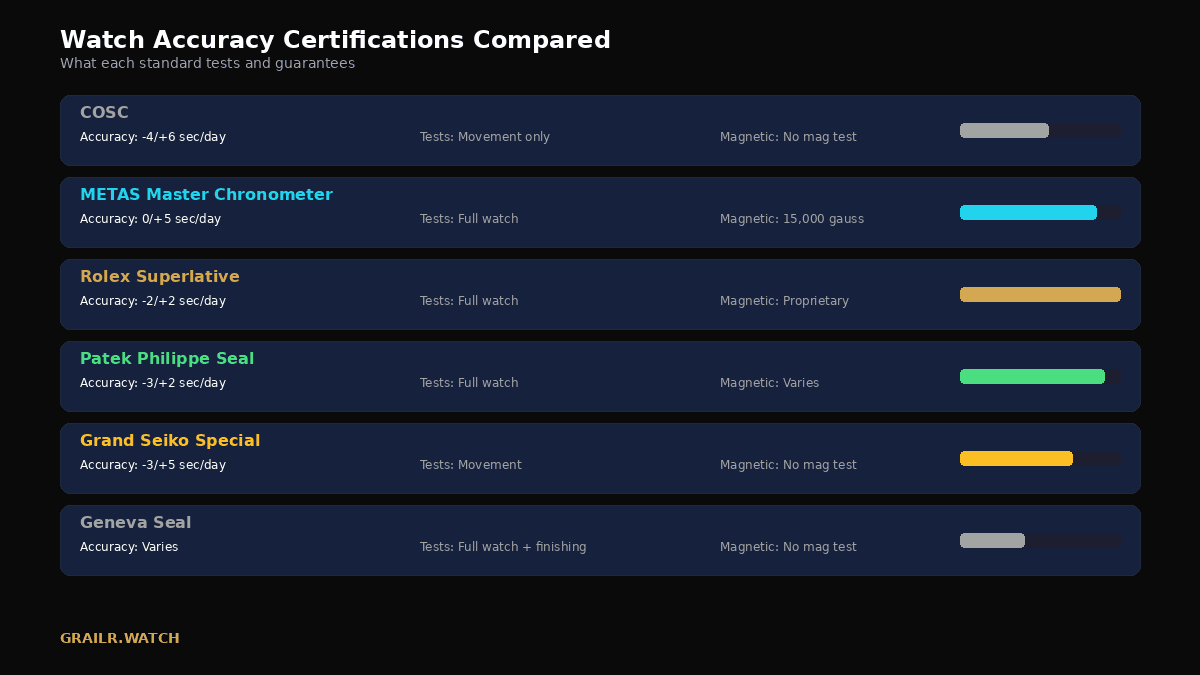This screenshot has width=1200, height=675.
Task: Click the 'Tests: Movement only' label
Action: (x=485, y=137)
